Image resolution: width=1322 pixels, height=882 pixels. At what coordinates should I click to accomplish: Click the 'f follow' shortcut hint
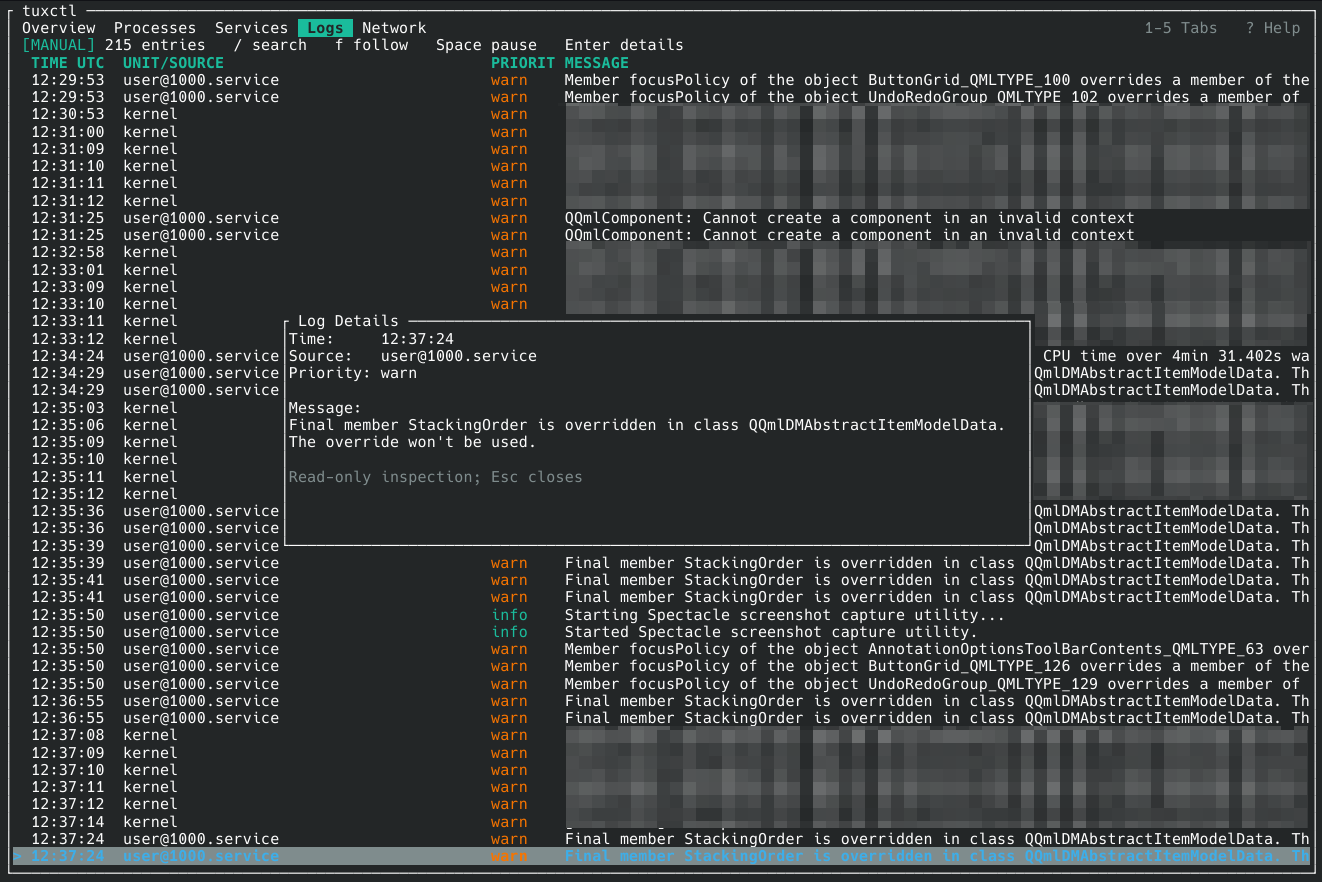coord(372,45)
